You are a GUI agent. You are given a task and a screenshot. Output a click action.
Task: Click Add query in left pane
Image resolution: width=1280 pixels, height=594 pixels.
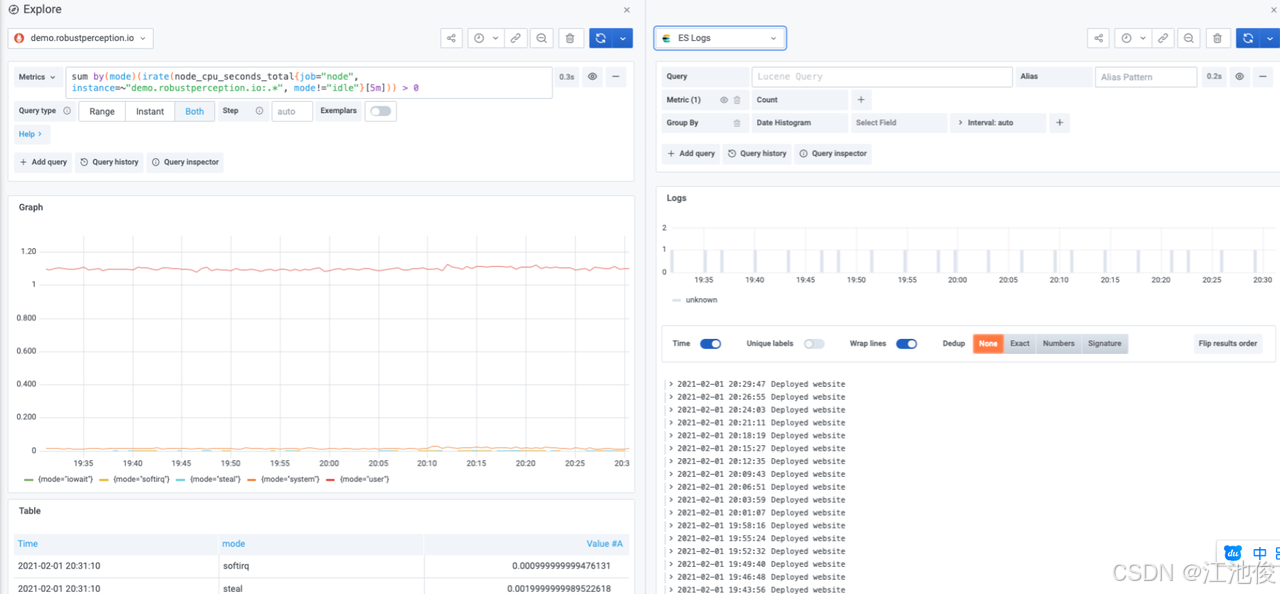(x=43, y=162)
